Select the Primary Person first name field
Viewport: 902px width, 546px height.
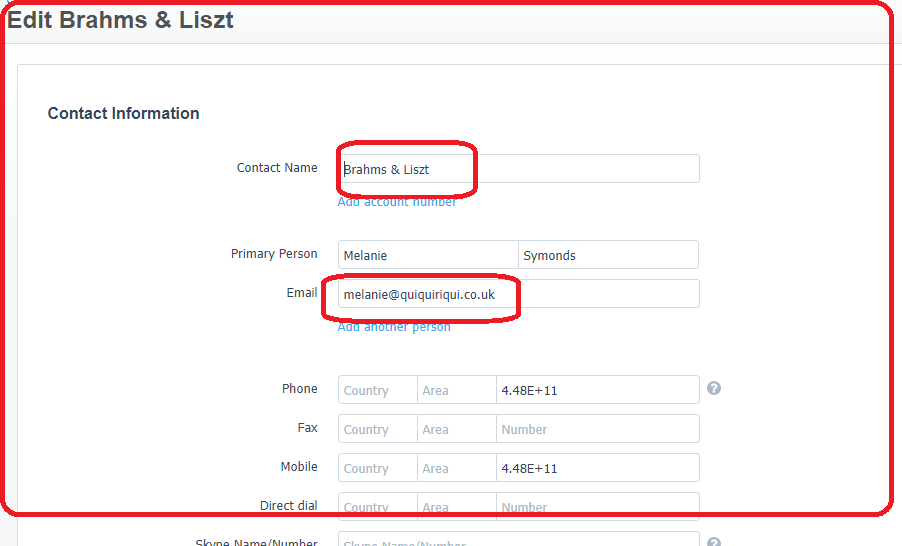[428, 255]
